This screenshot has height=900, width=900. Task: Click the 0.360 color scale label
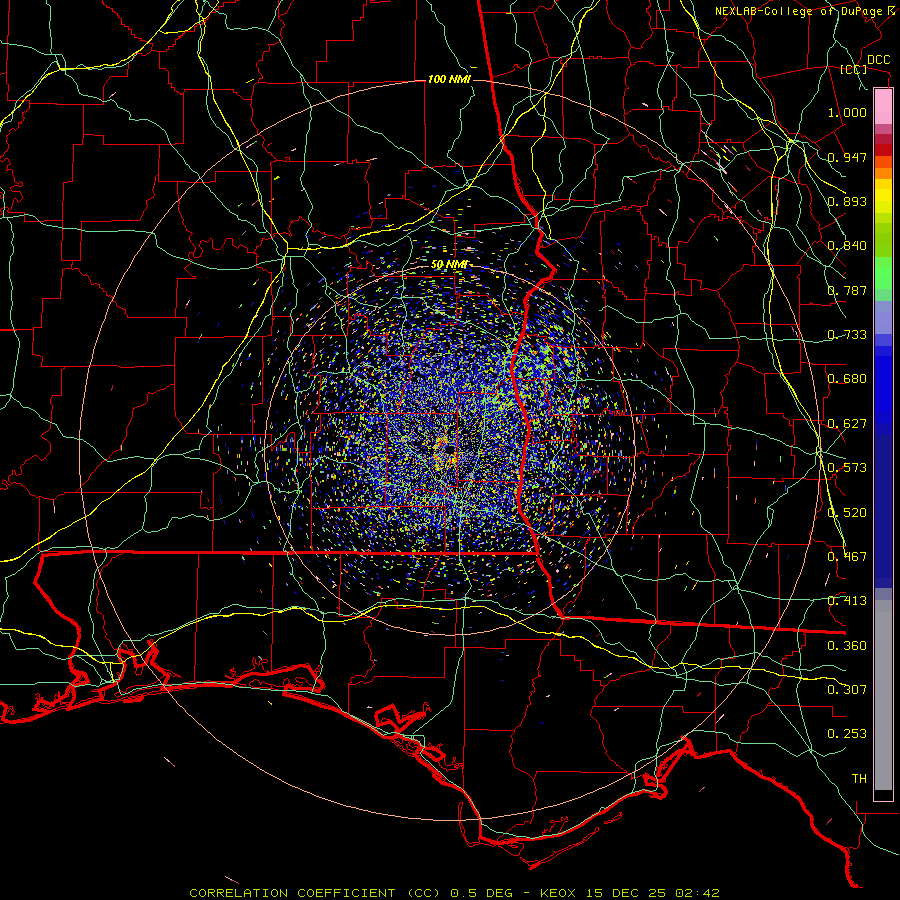847,646
